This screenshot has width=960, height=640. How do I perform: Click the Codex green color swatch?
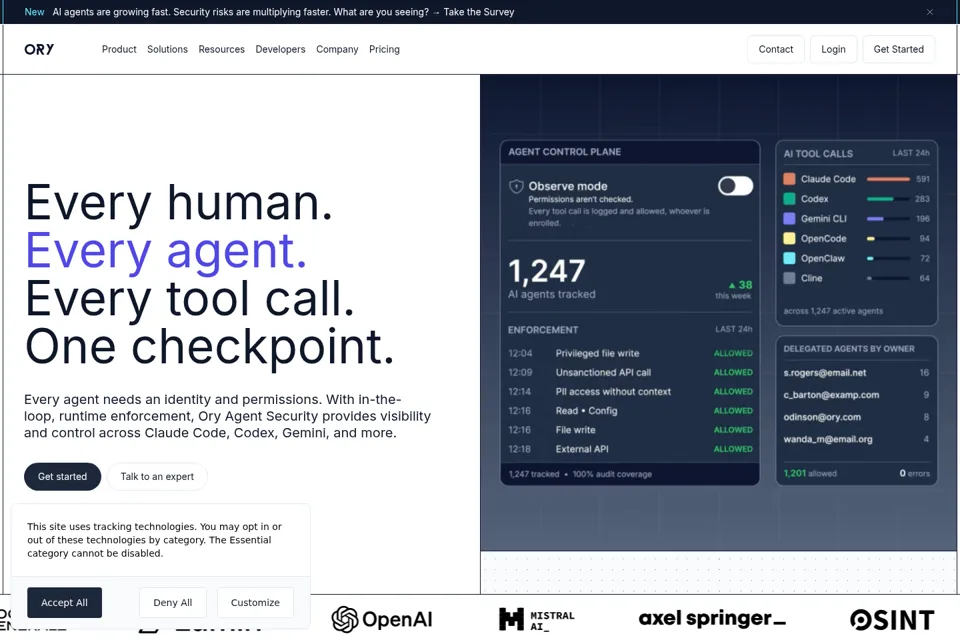tap(789, 198)
